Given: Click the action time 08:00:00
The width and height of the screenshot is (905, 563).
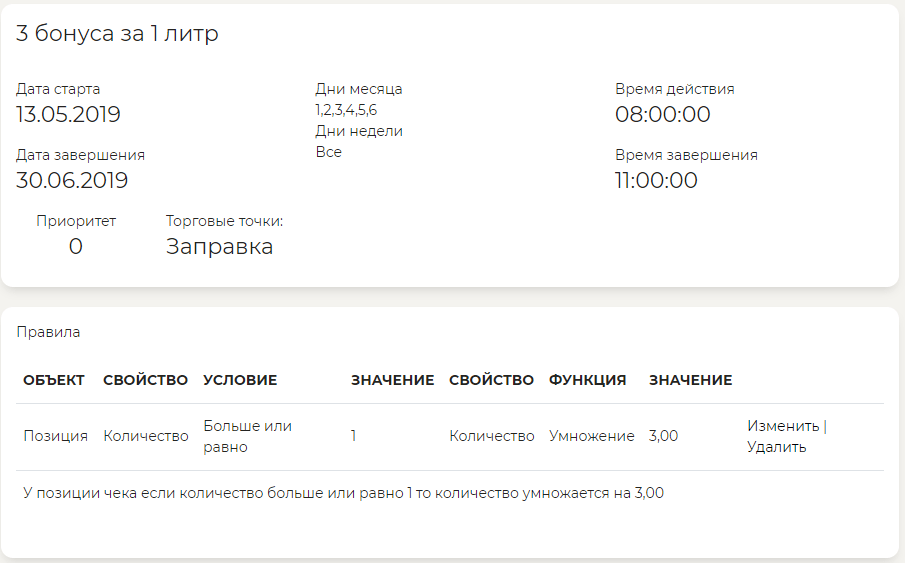Looking at the screenshot, I should coord(662,114).
